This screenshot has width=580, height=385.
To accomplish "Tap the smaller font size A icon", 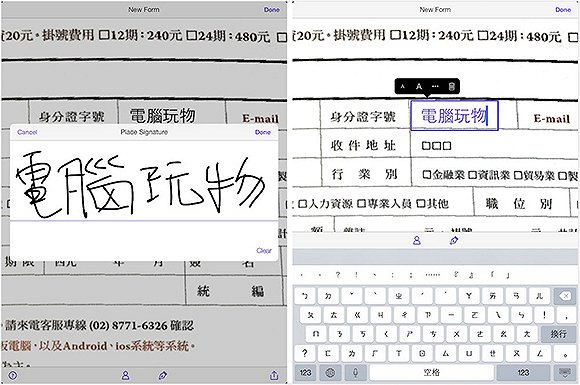I will tap(403, 87).
